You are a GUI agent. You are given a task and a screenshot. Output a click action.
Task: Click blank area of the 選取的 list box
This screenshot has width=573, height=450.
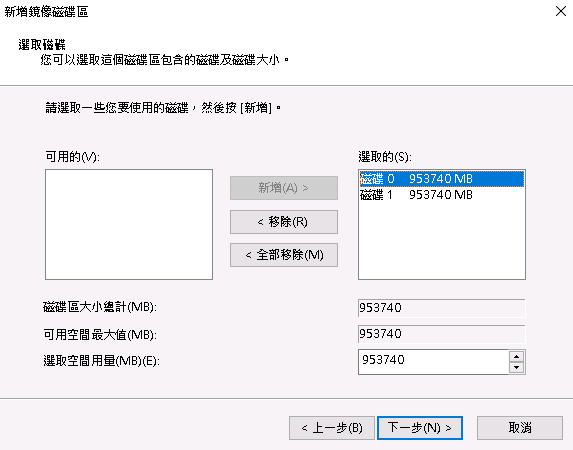pos(441,241)
